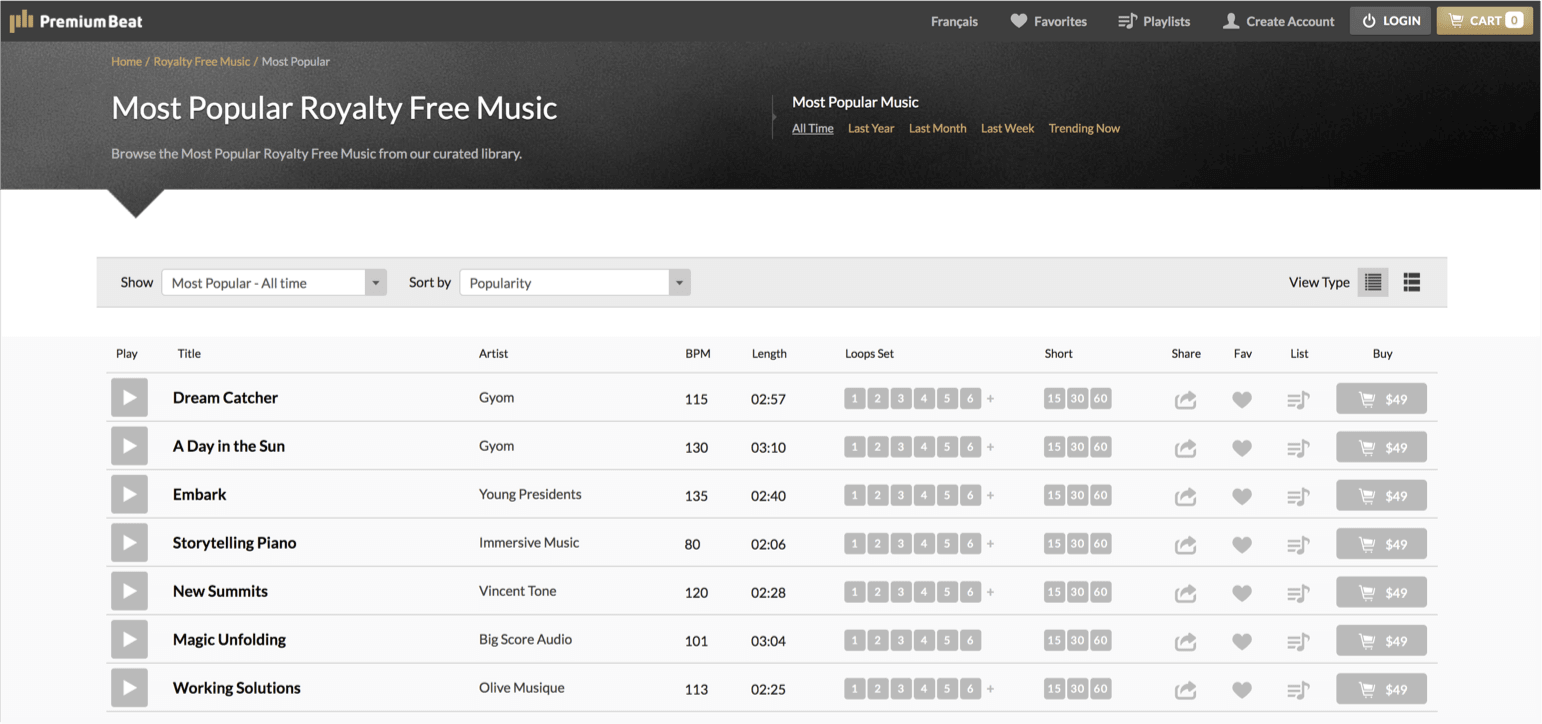1542x724 pixels.
Task: Open the Show 'Most Popular - All time' dropdown
Action: coord(274,283)
